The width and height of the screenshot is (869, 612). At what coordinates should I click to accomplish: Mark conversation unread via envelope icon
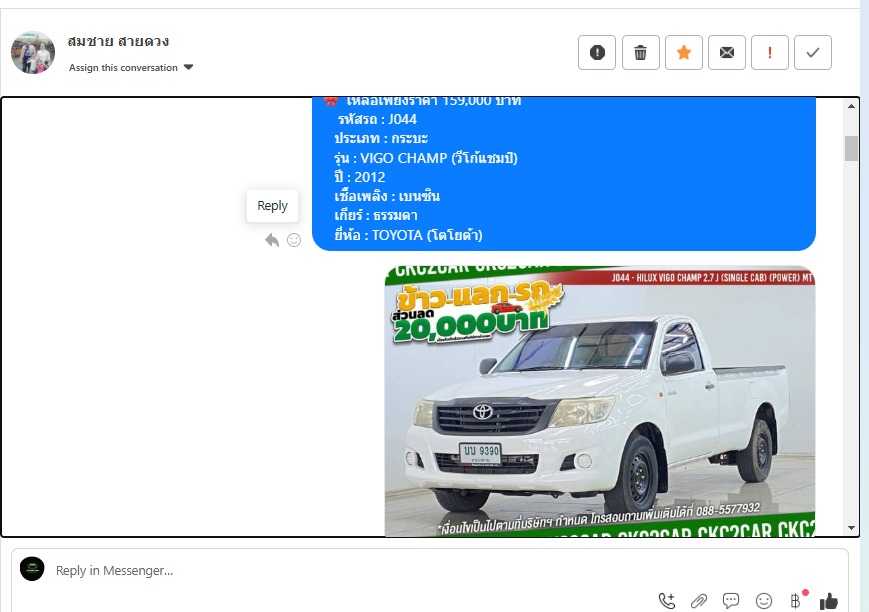click(x=727, y=53)
